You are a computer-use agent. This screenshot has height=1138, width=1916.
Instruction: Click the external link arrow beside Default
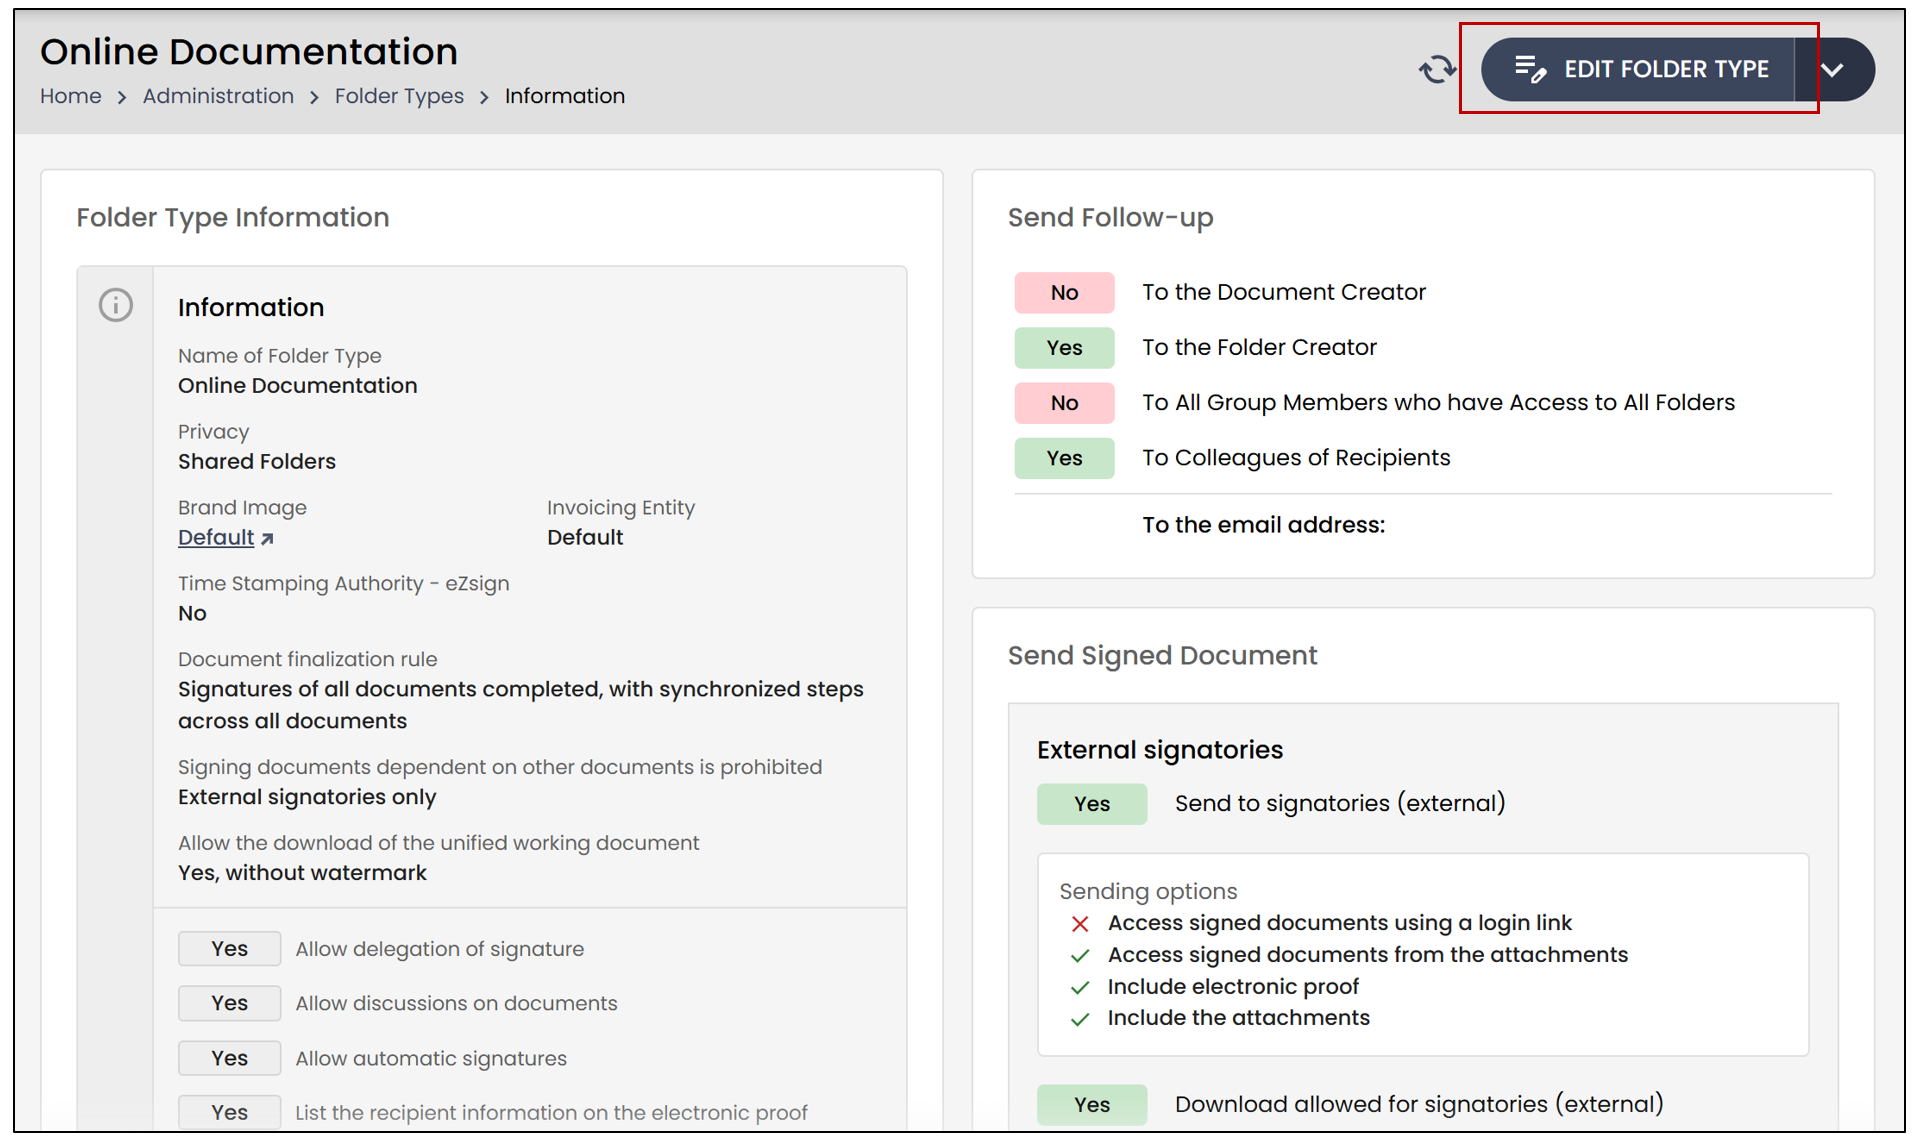click(x=267, y=538)
